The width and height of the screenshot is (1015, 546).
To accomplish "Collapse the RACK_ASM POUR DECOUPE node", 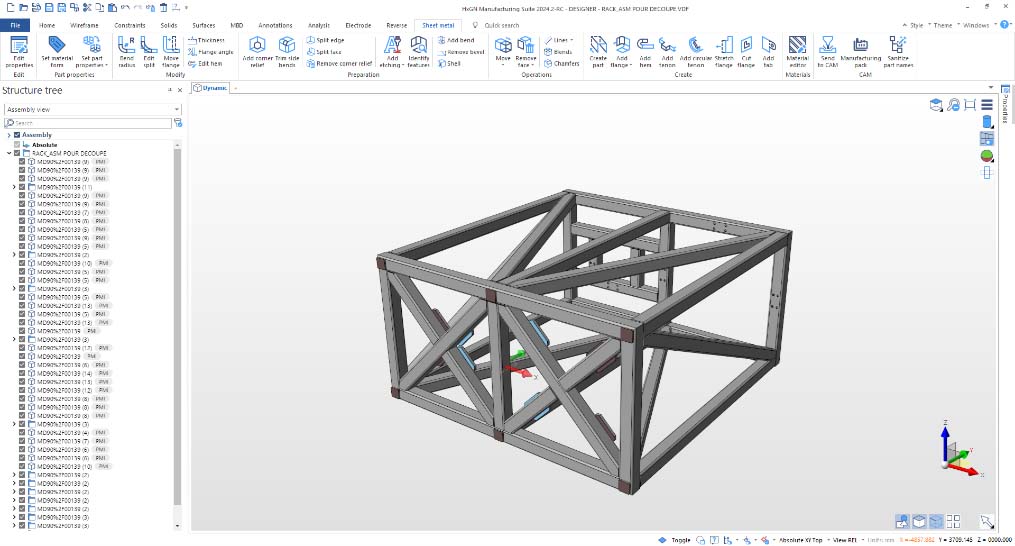I will [x=9, y=154].
